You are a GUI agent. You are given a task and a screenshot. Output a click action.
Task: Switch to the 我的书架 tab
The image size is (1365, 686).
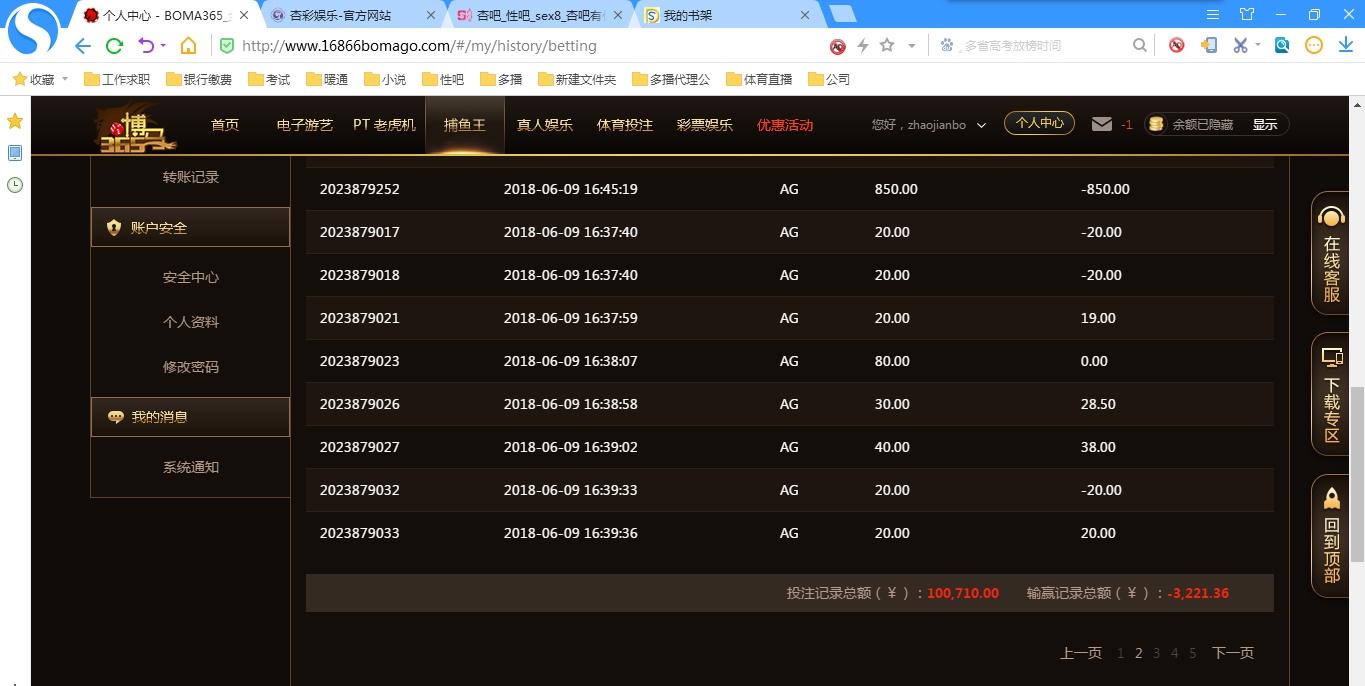point(726,15)
